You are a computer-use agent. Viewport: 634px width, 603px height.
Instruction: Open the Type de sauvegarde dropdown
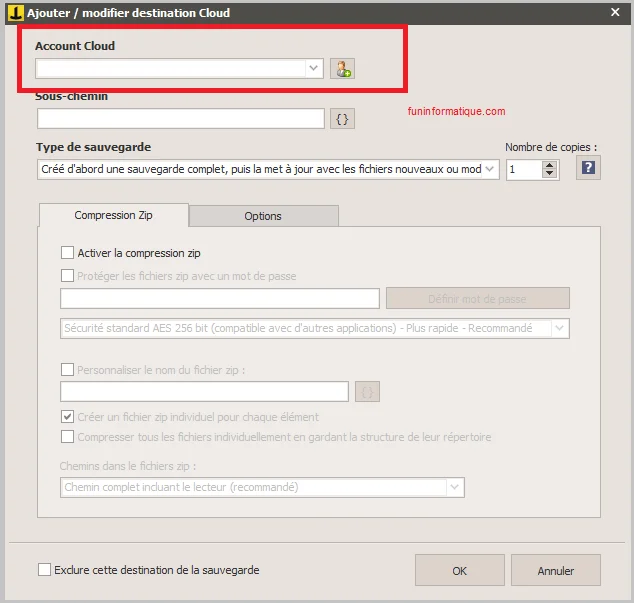pyautogui.click(x=490, y=169)
